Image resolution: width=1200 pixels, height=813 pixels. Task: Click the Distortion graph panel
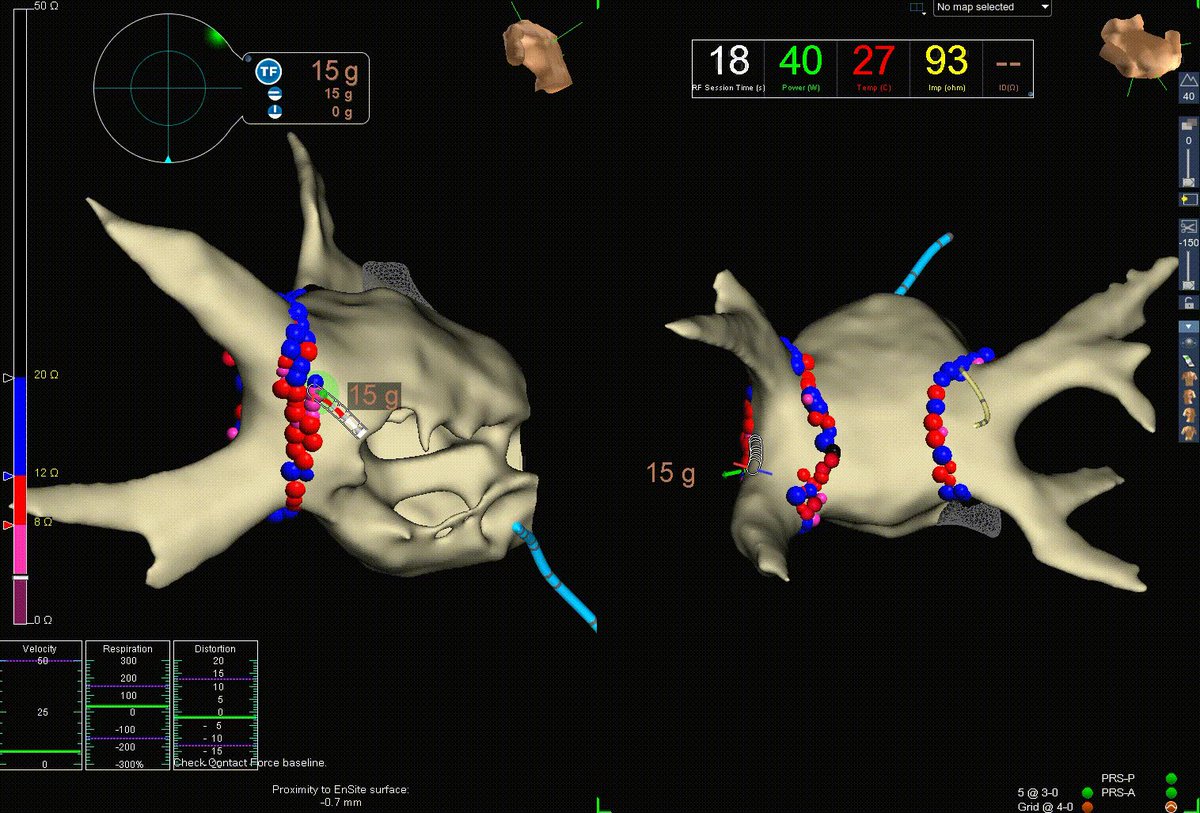coord(215,706)
